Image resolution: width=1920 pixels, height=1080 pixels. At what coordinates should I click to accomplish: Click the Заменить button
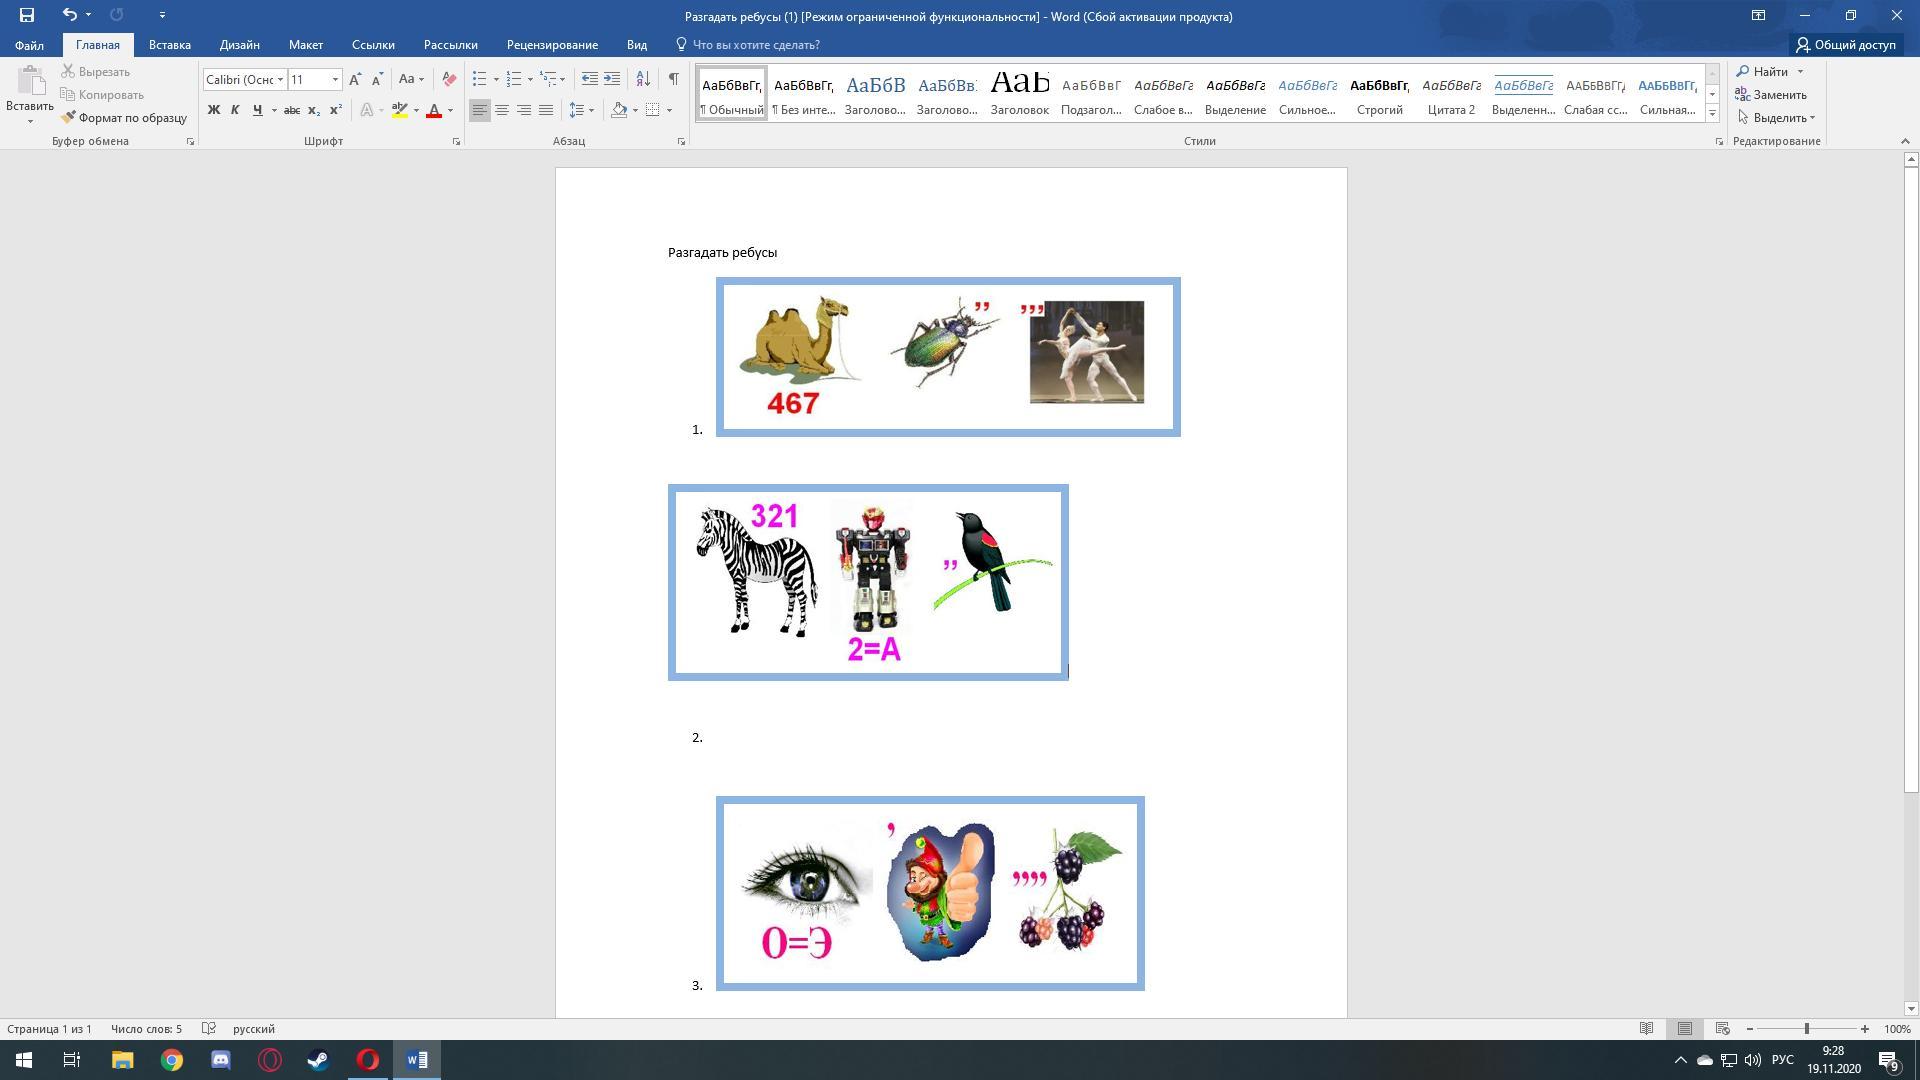tap(1771, 95)
